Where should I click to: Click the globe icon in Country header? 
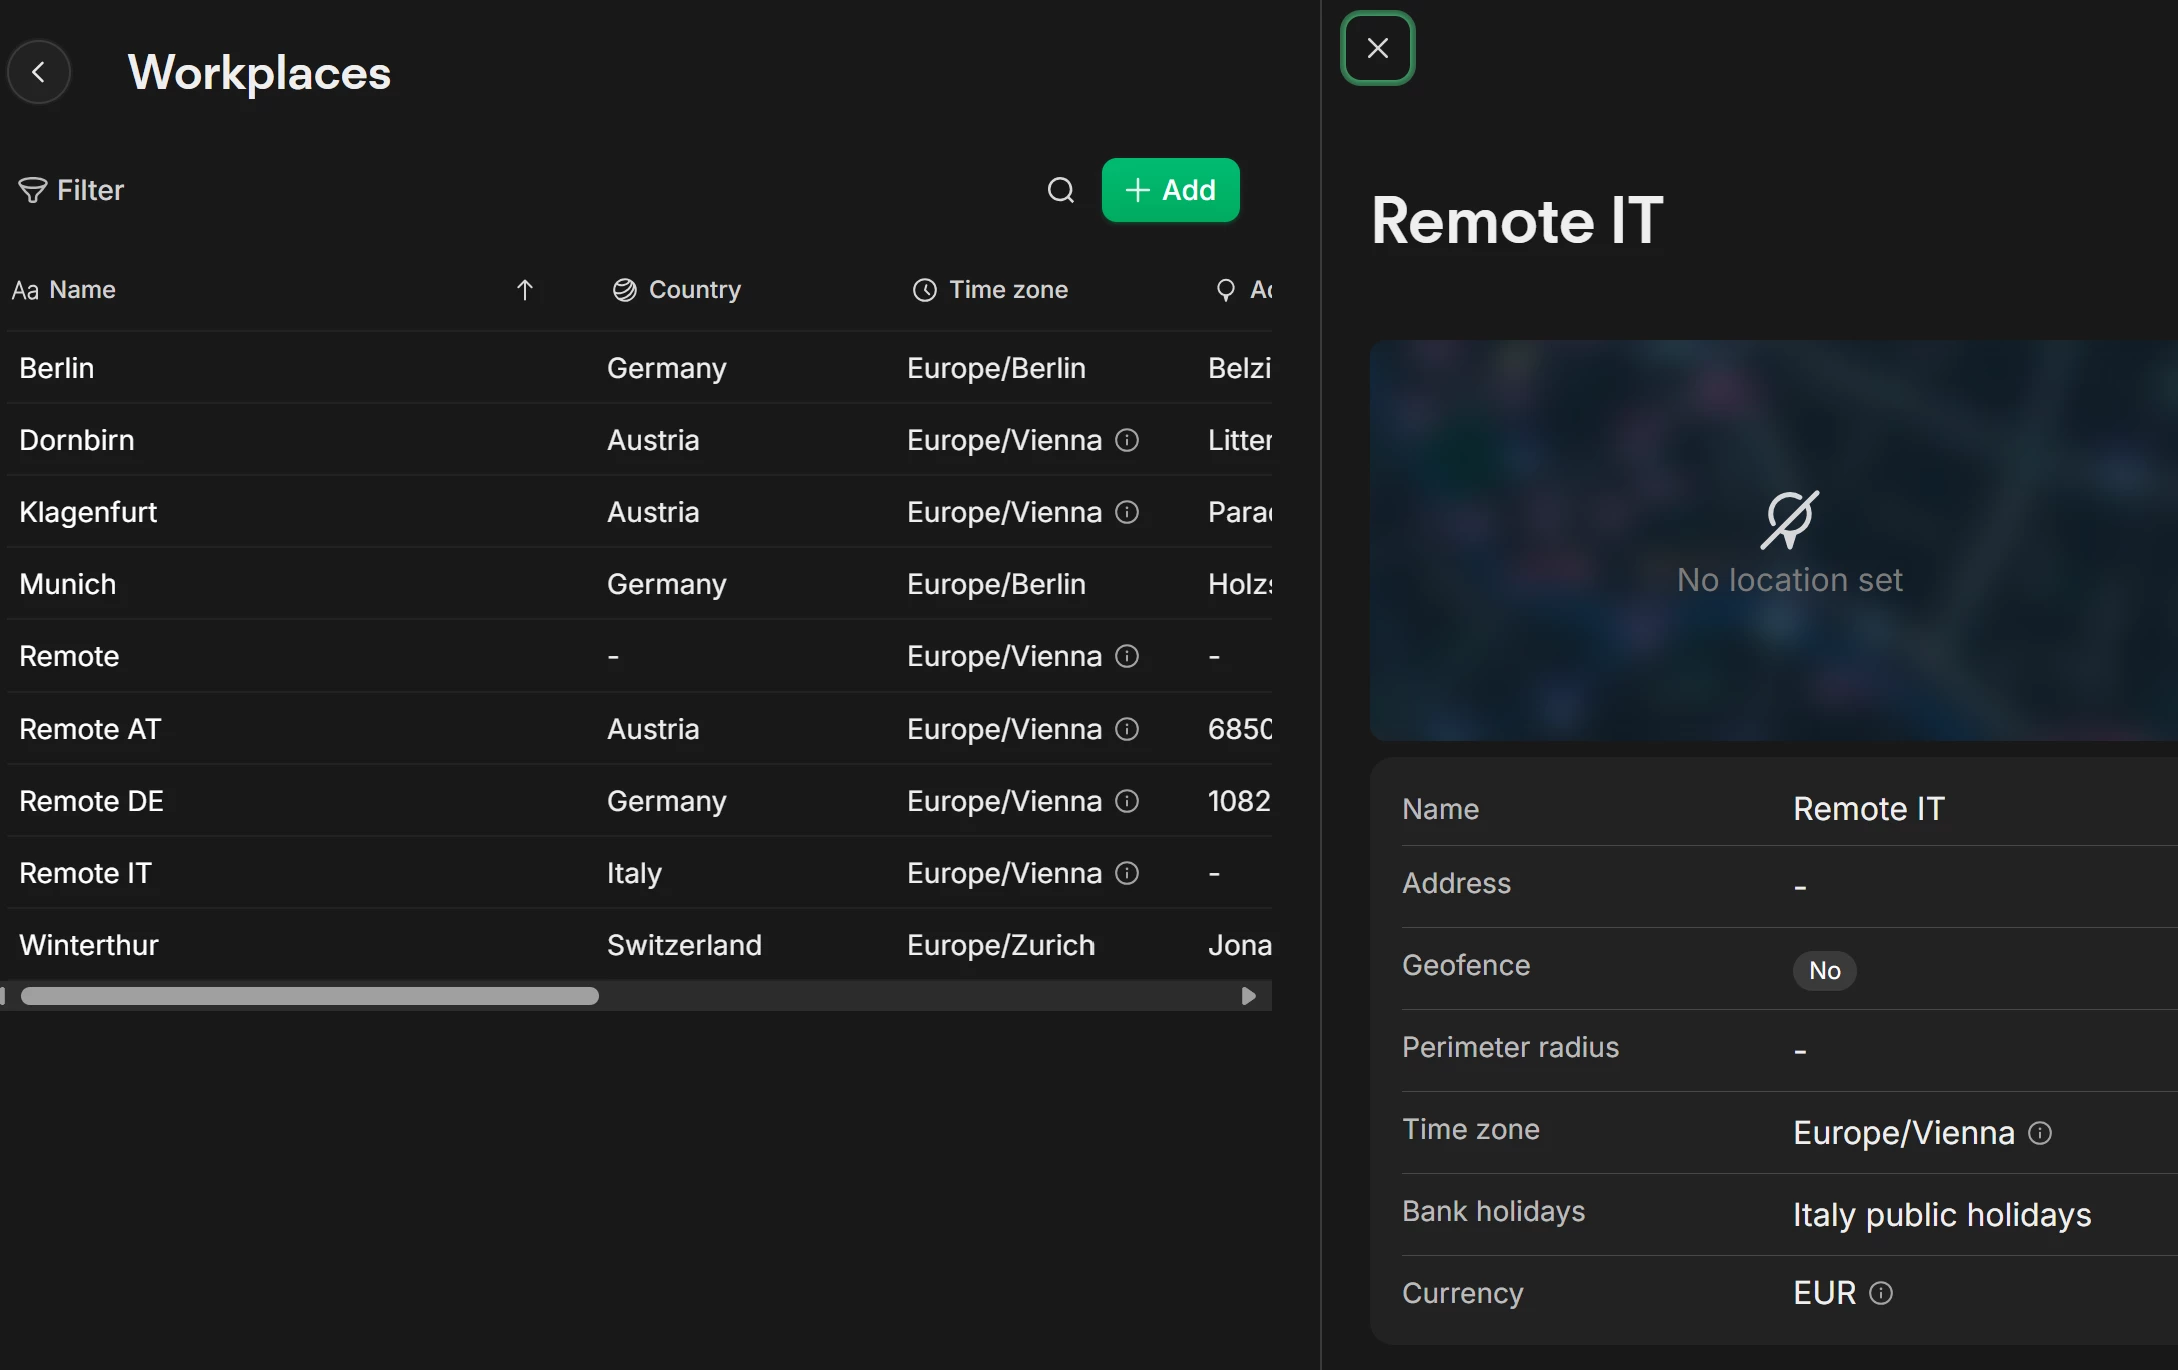point(624,290)
